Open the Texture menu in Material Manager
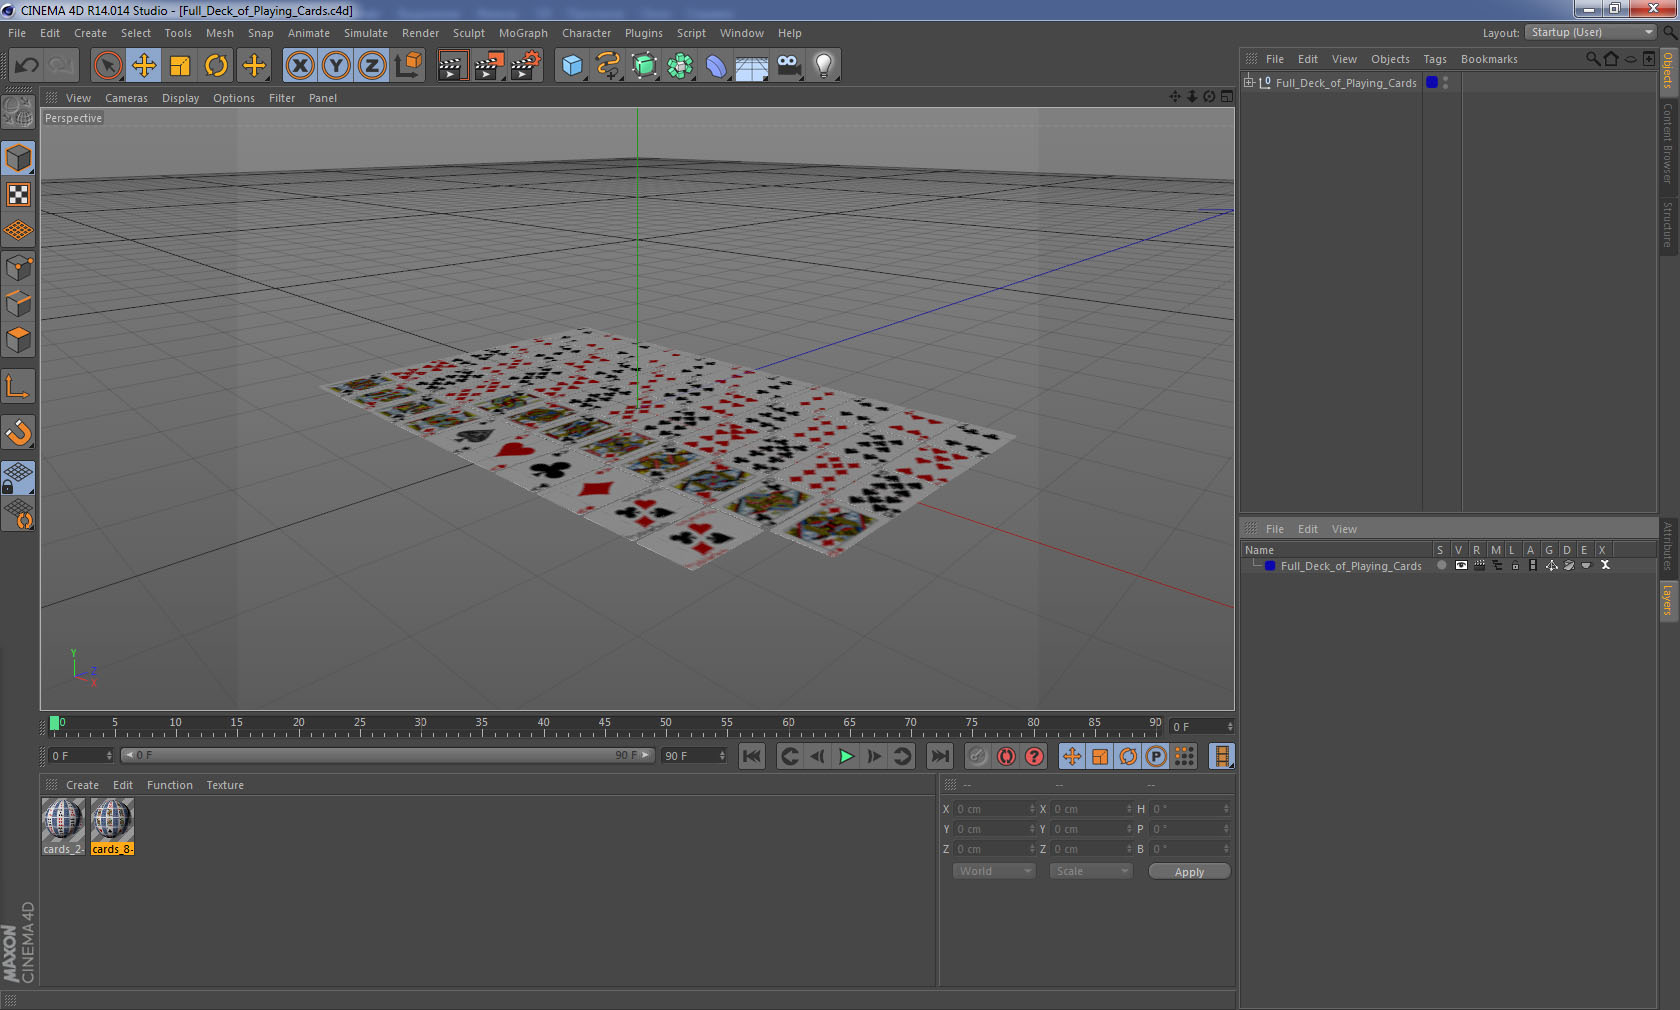The width and height of the screenshot is (1680, 1010). pos(225,785)
